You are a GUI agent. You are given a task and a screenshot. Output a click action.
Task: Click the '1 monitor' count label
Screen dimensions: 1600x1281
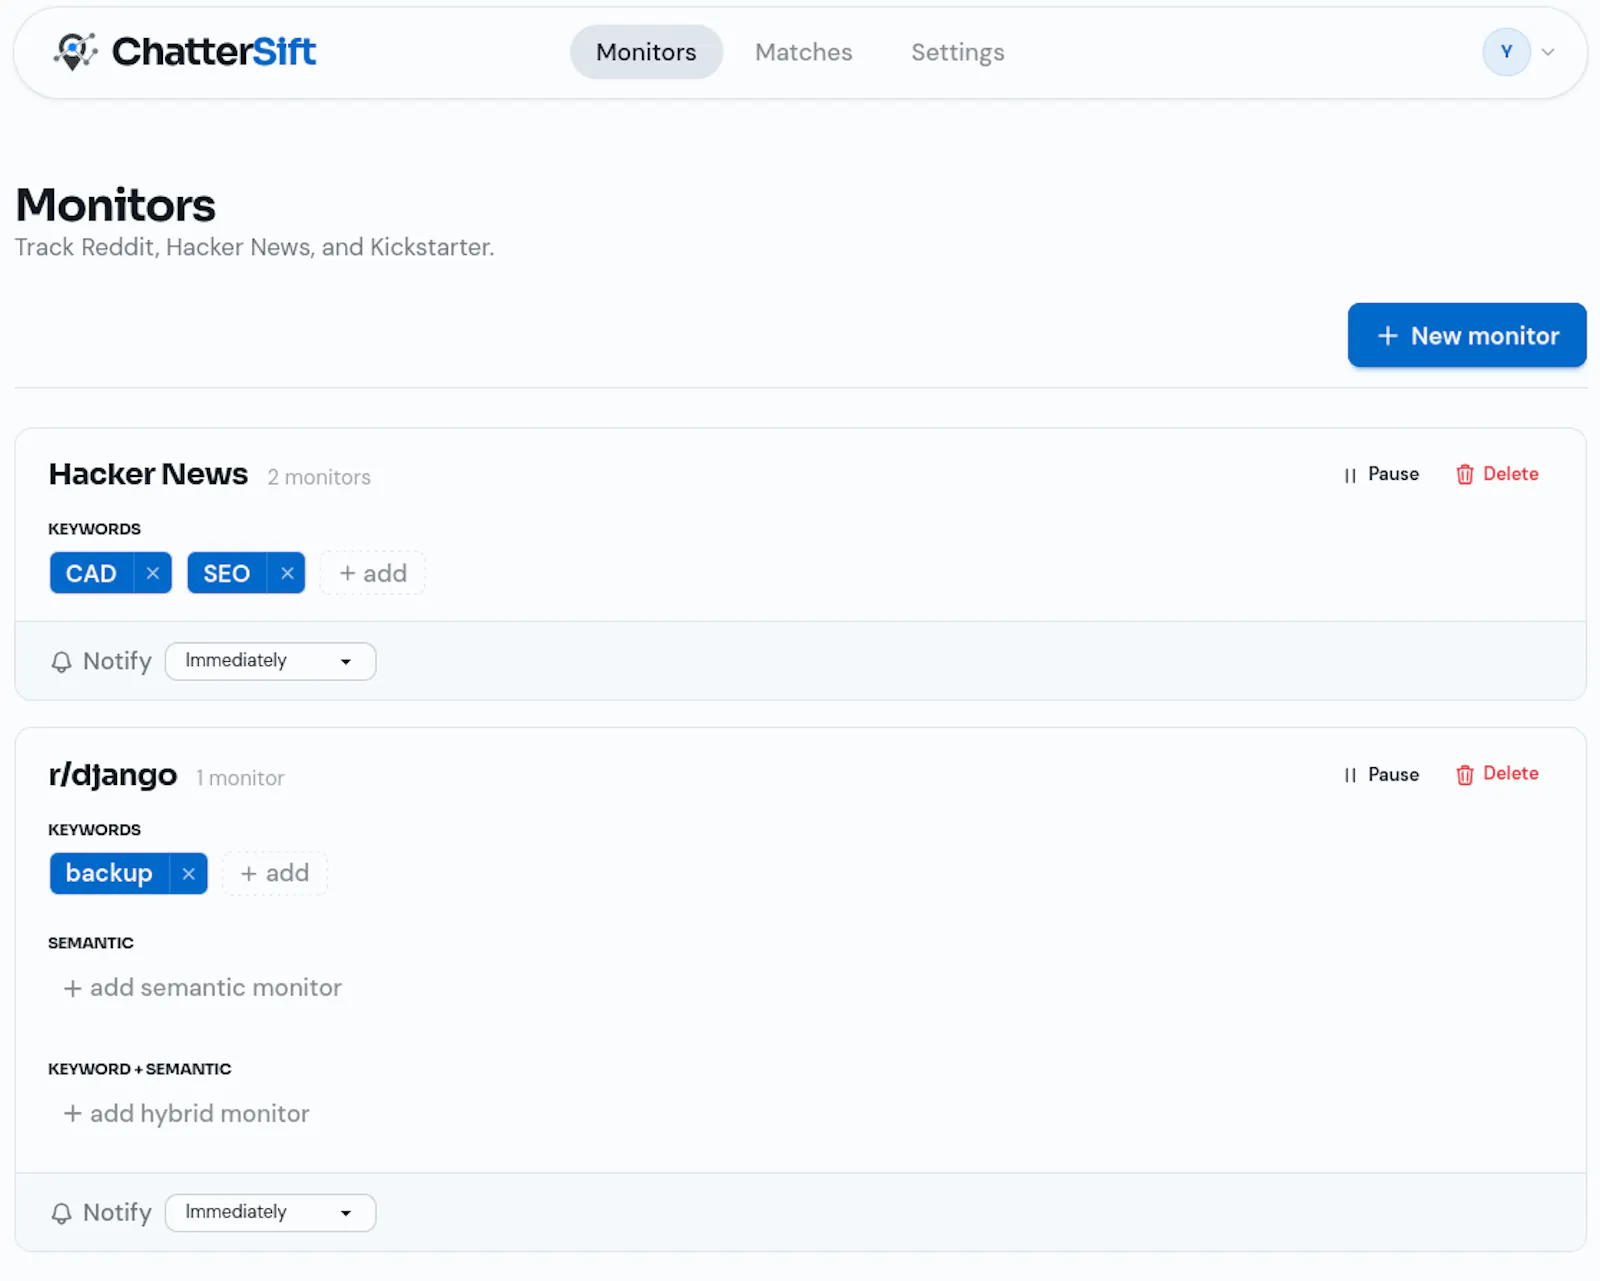pos(240,778)
